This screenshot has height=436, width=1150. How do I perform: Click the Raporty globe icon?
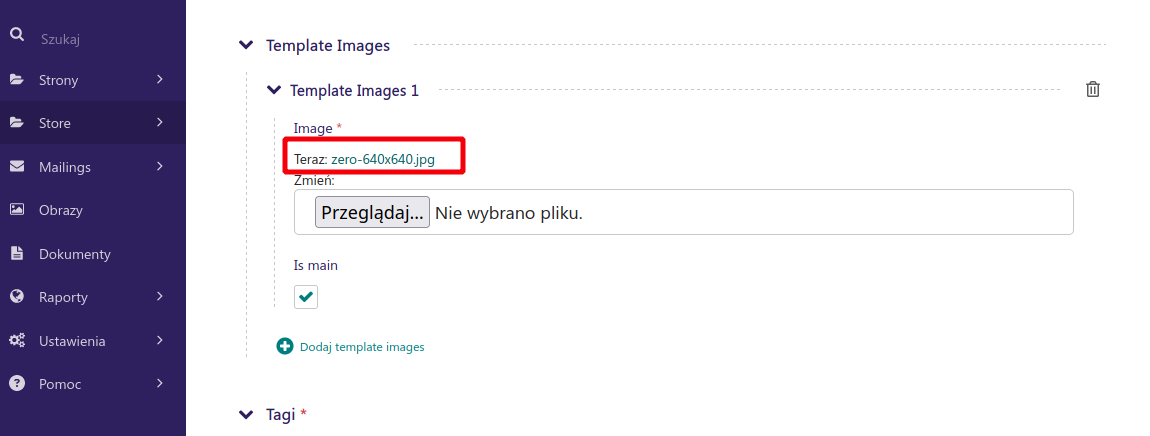pos(16,297)
